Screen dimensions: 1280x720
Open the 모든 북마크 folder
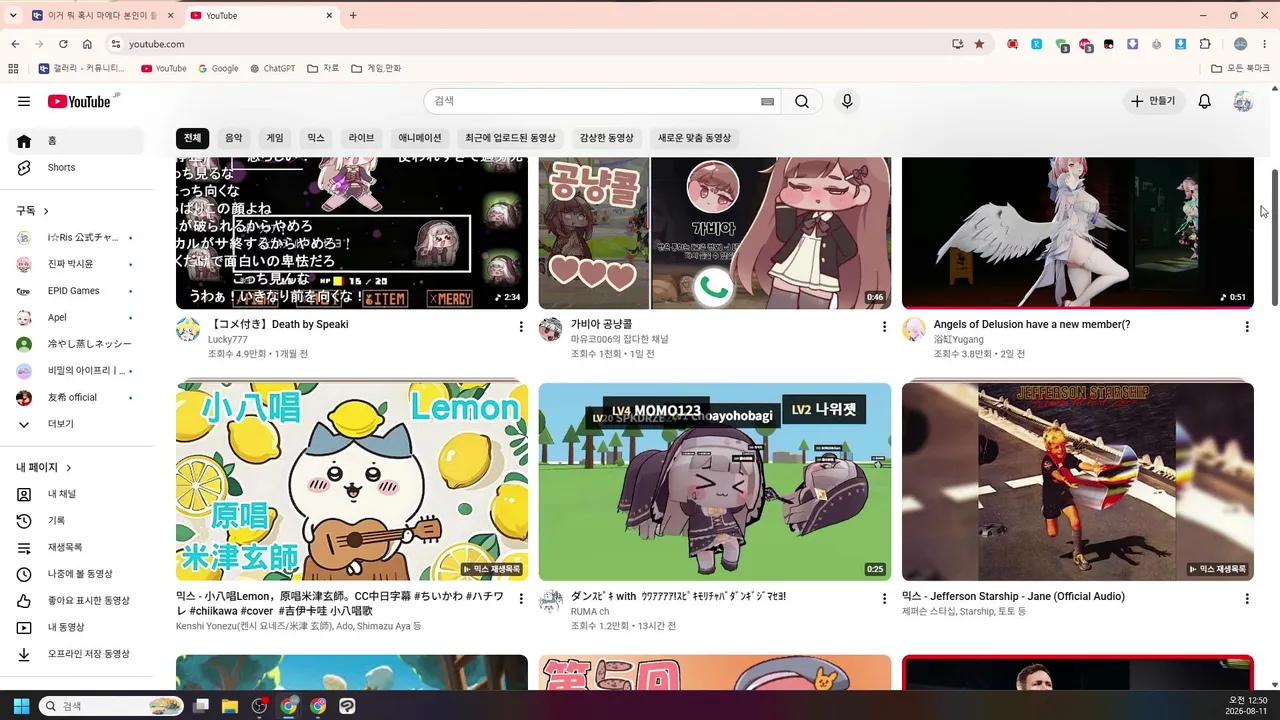[1240, 69]
